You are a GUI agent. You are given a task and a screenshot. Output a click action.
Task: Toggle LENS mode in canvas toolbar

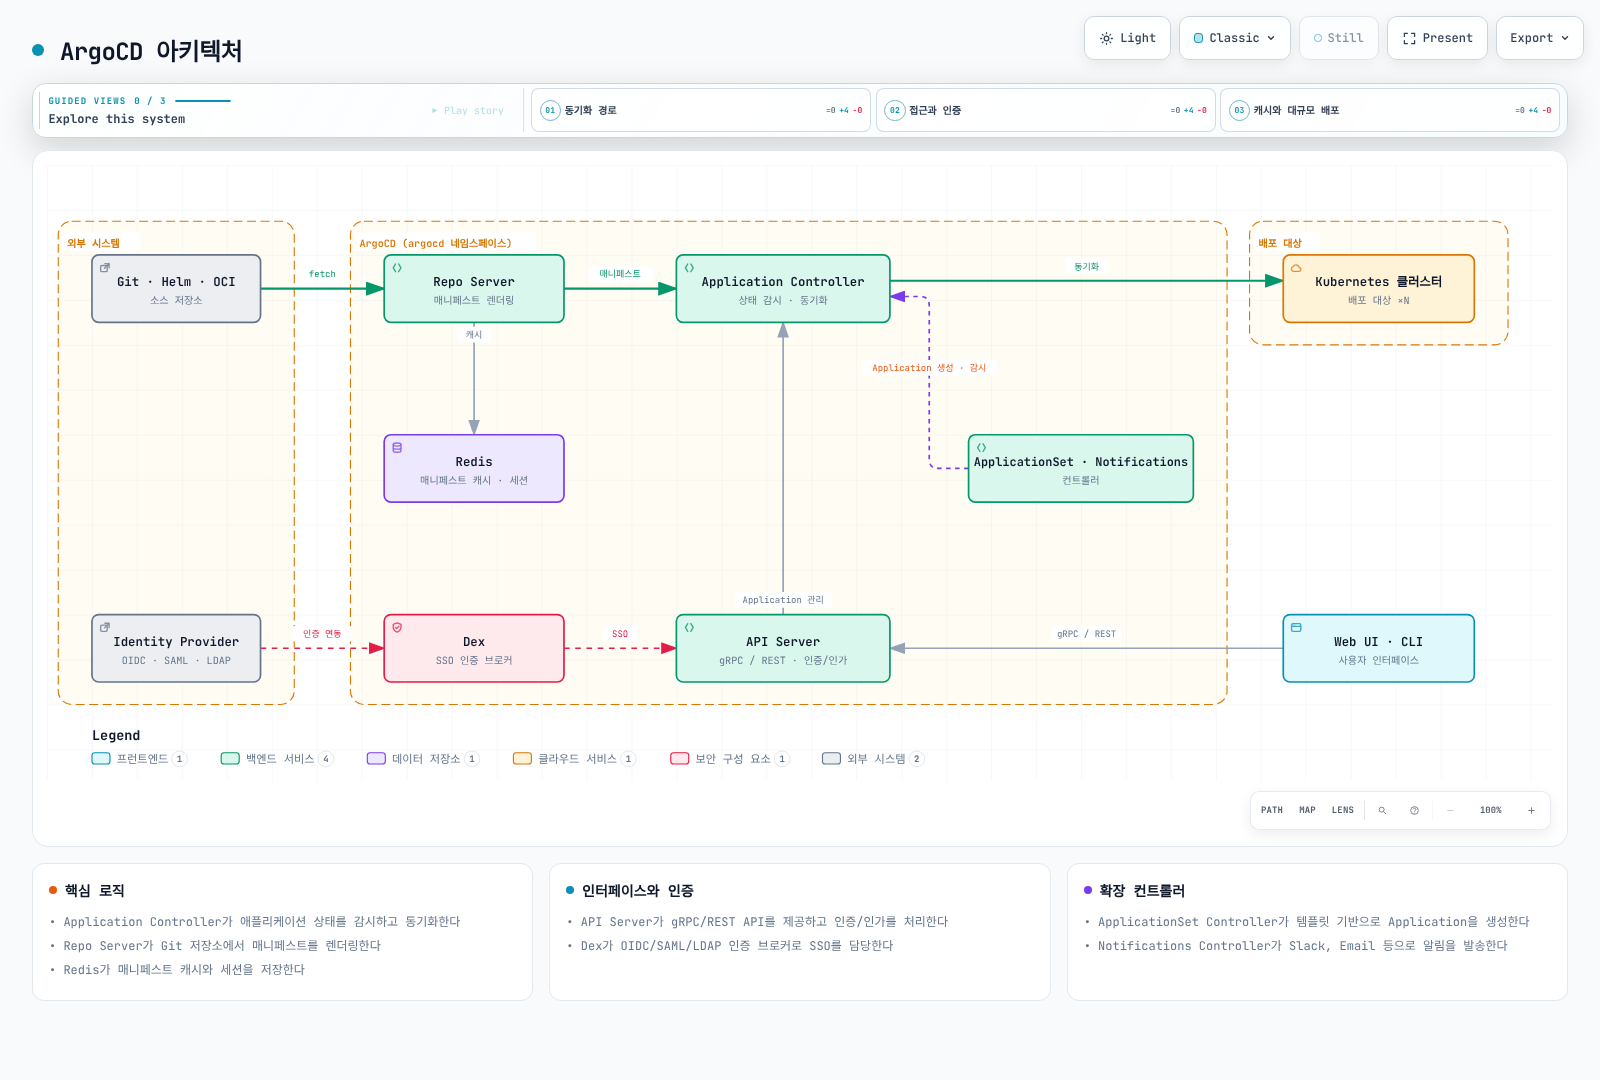point(1342,810)
